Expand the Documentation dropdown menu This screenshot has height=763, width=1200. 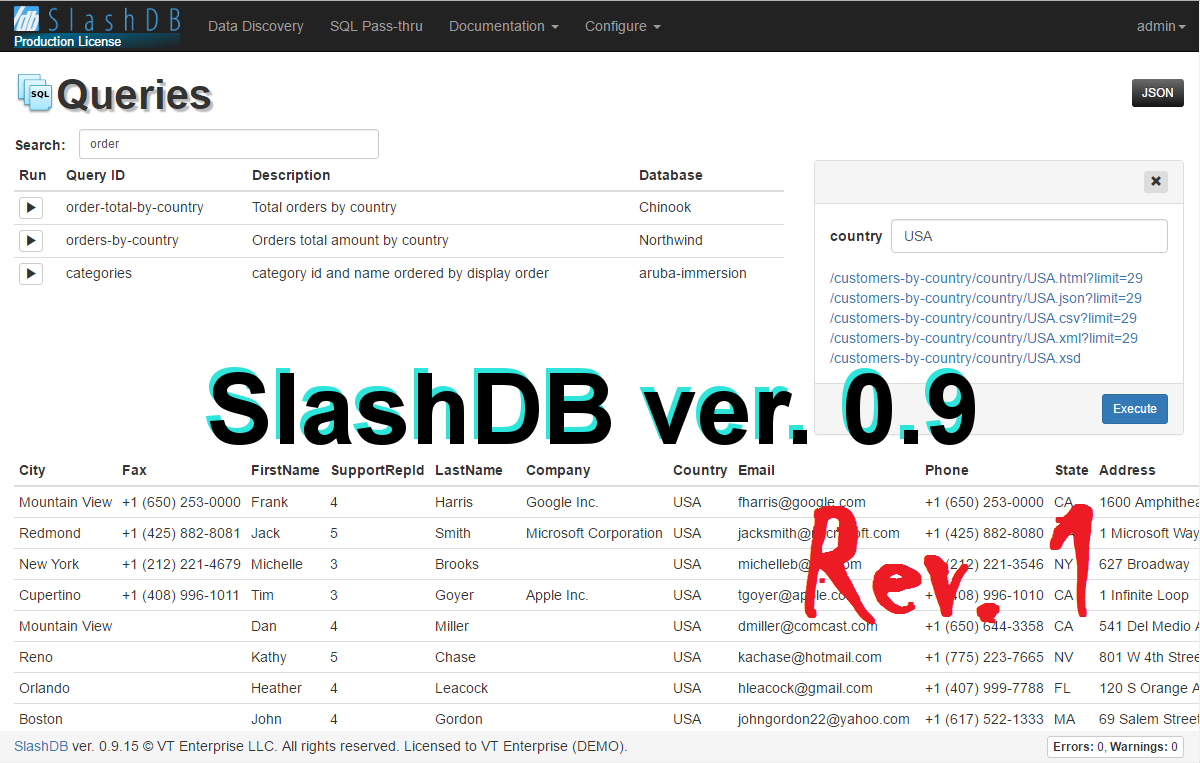[504, 26]
